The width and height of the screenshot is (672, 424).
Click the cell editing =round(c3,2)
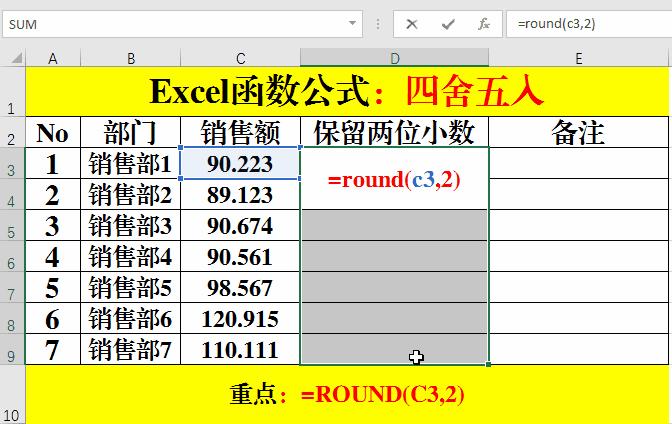point(394,179)
